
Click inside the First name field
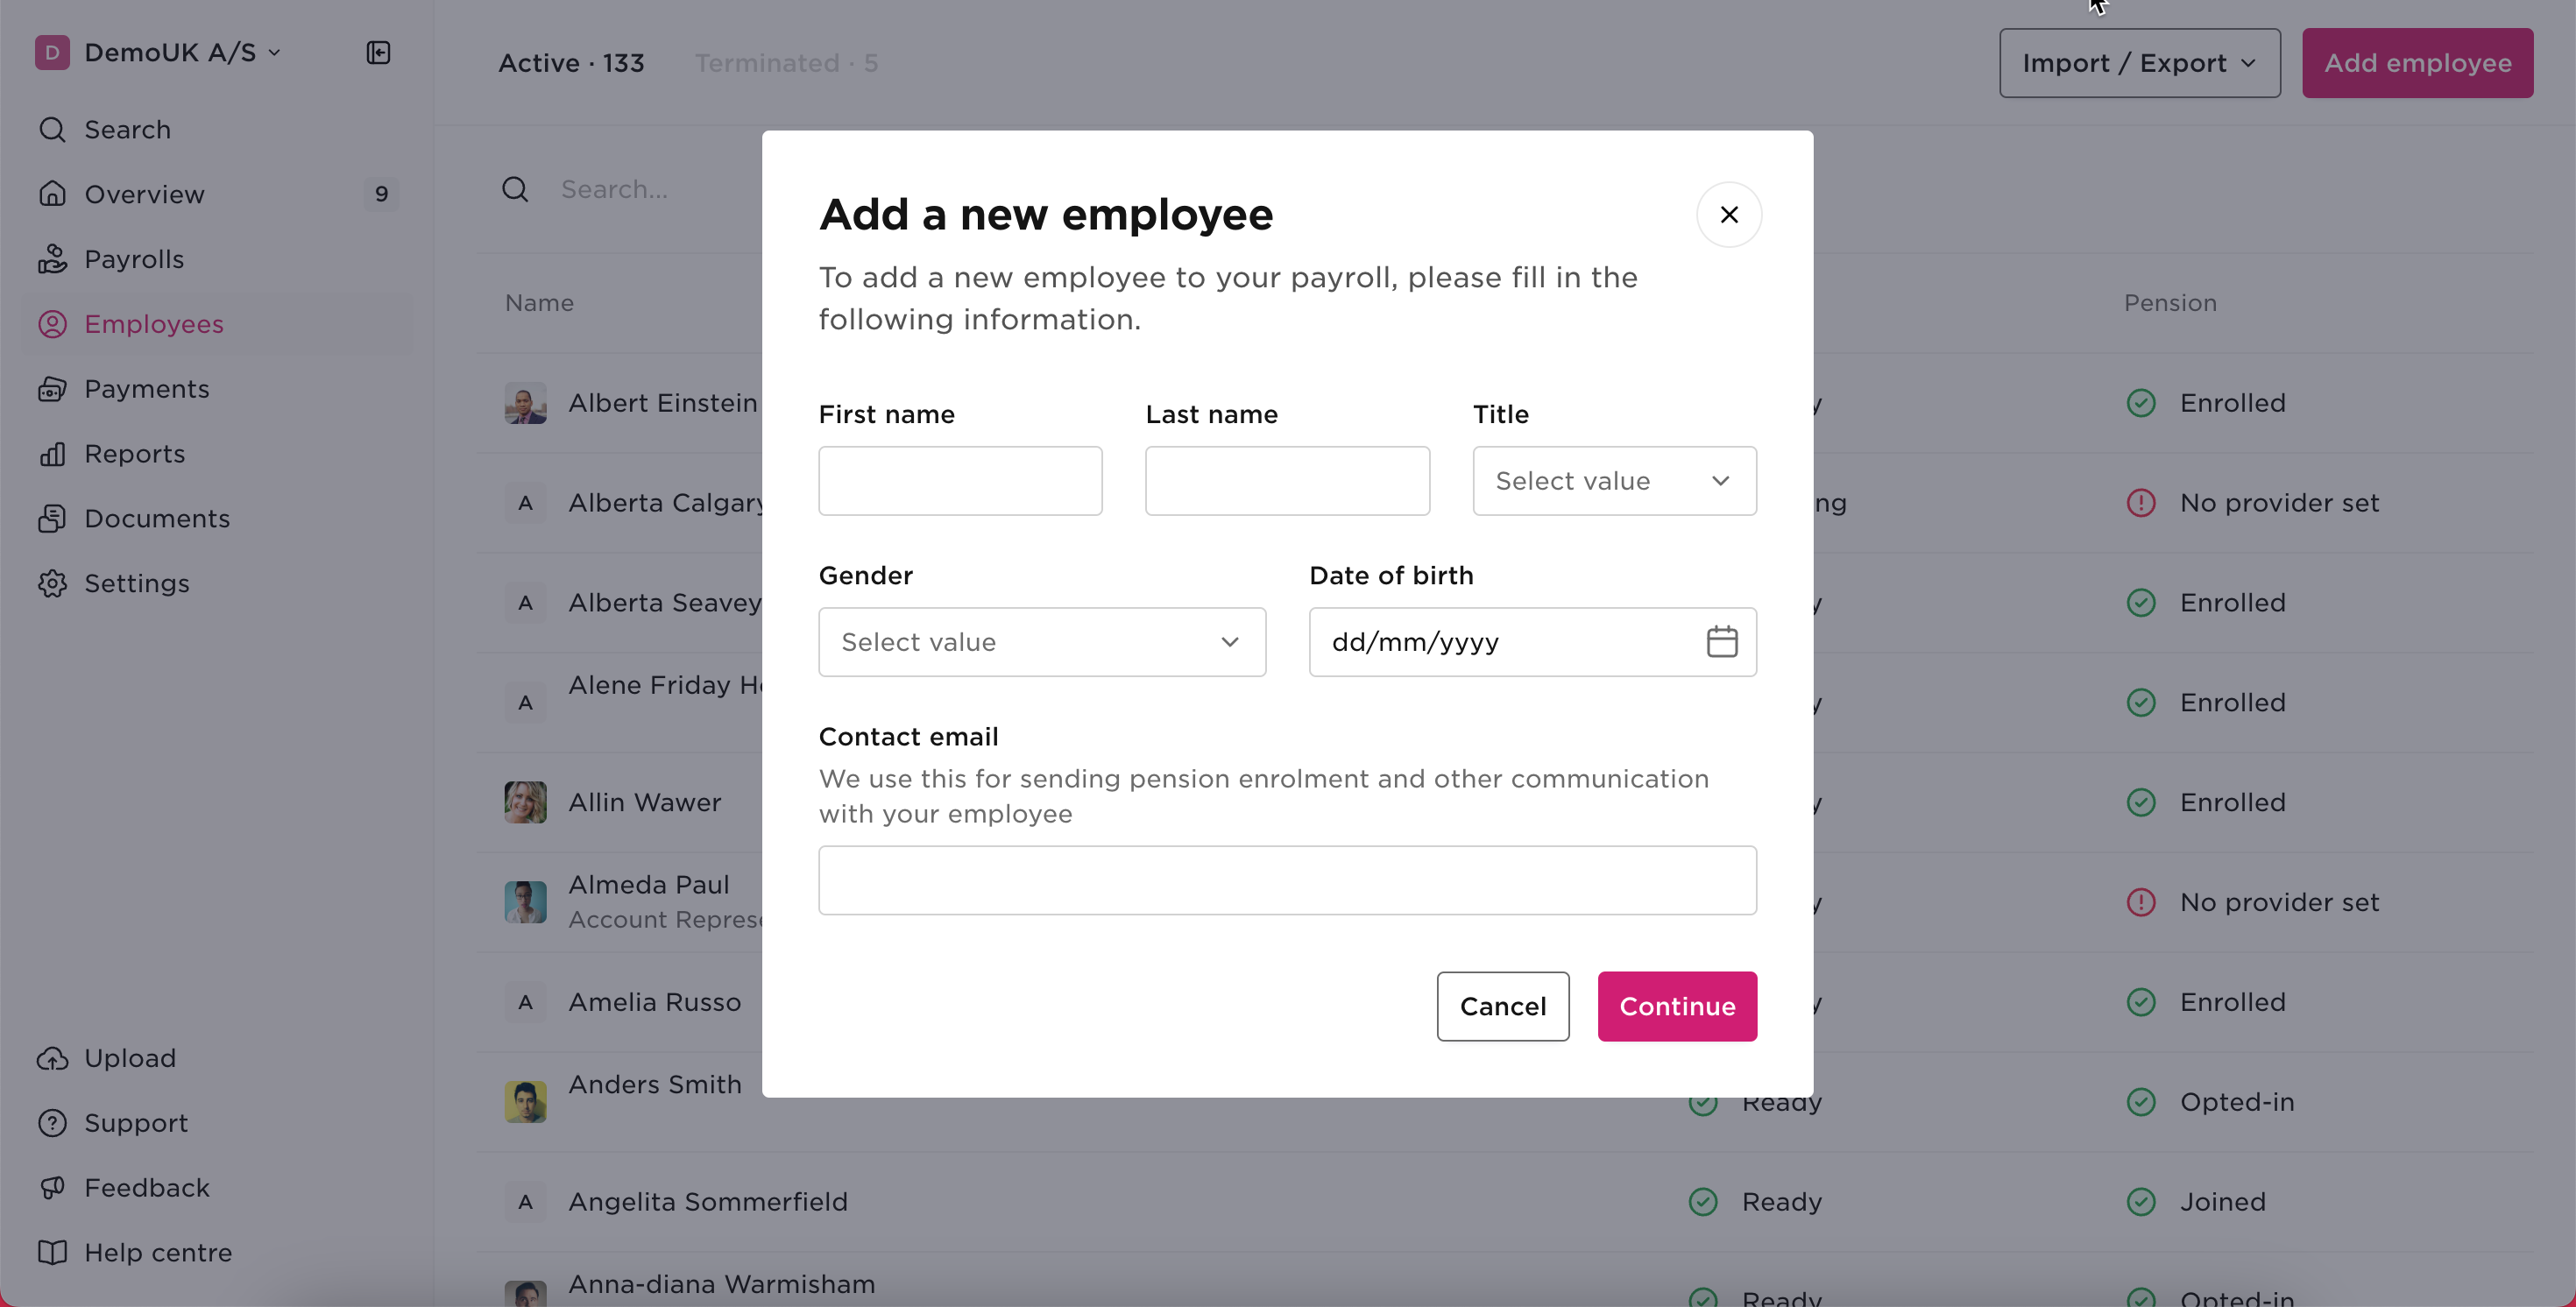click(x=959, y=480)
